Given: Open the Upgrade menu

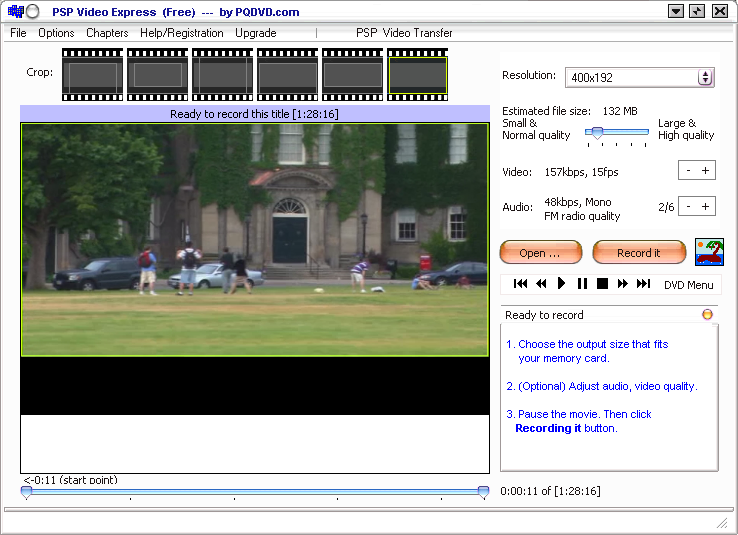Looking at the screenshot, I should pyautogui.click(x=256, y=33).
